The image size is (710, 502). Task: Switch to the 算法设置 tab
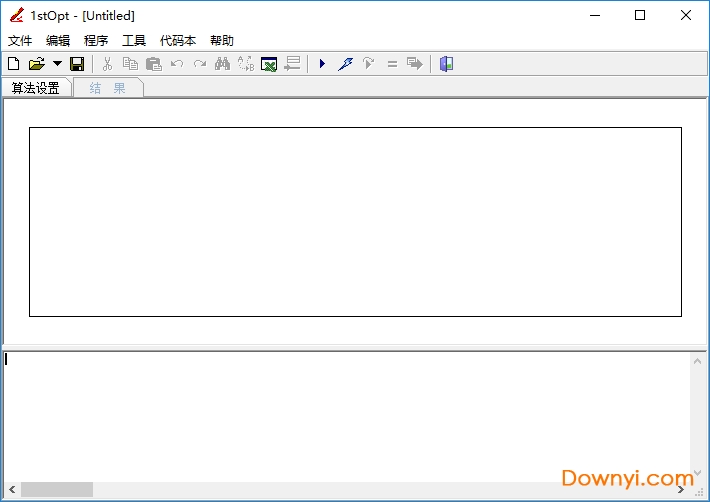tap(36, 88)
